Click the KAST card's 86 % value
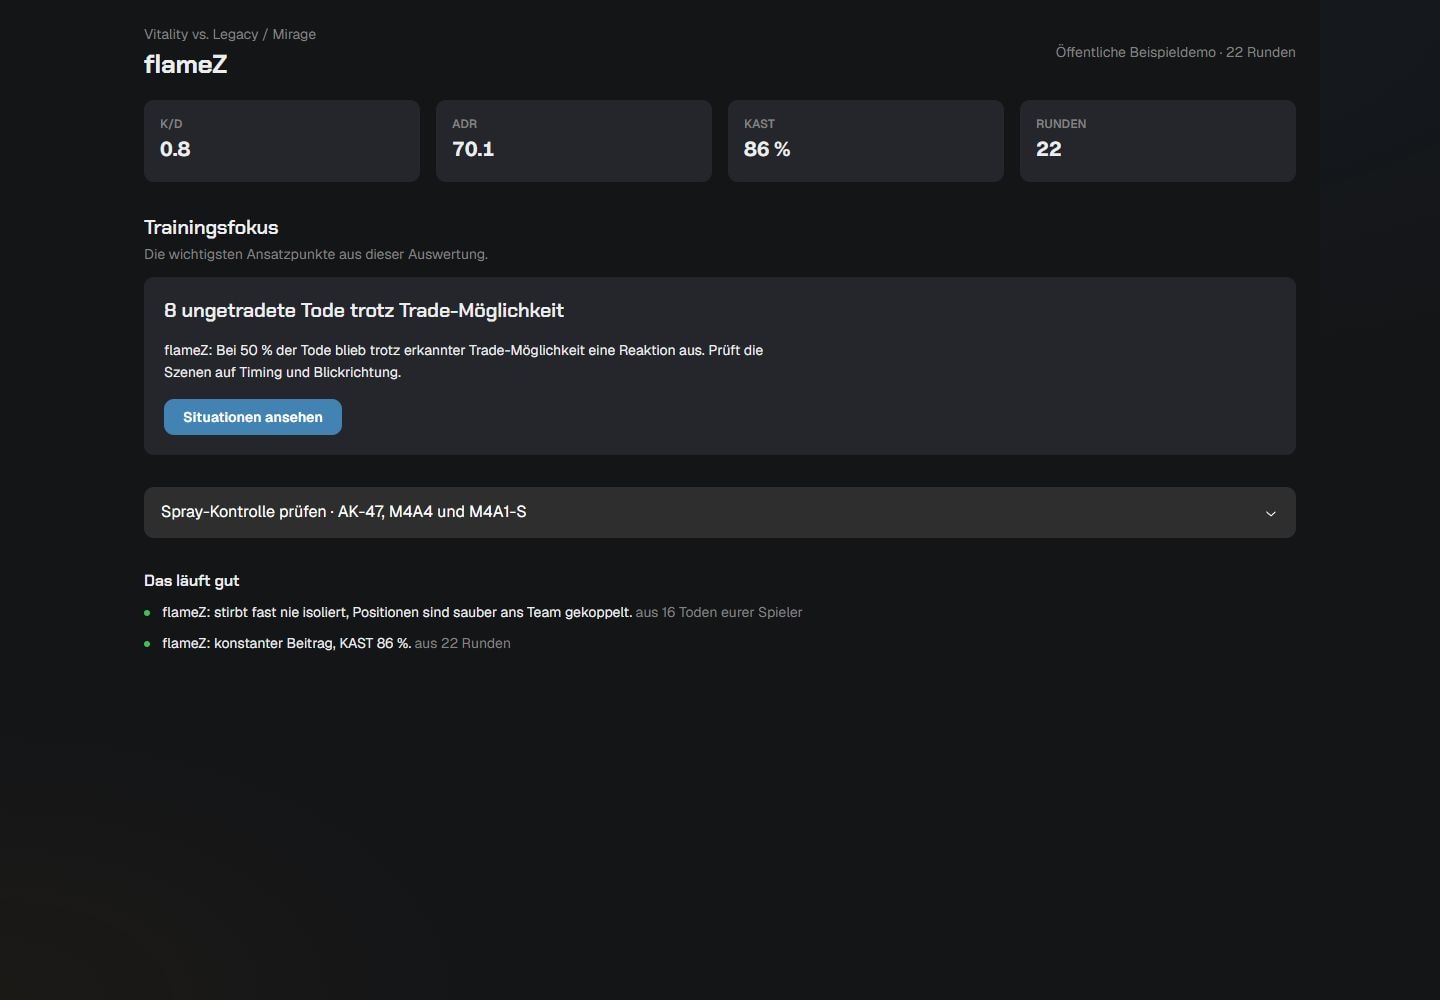 (767, 149)
